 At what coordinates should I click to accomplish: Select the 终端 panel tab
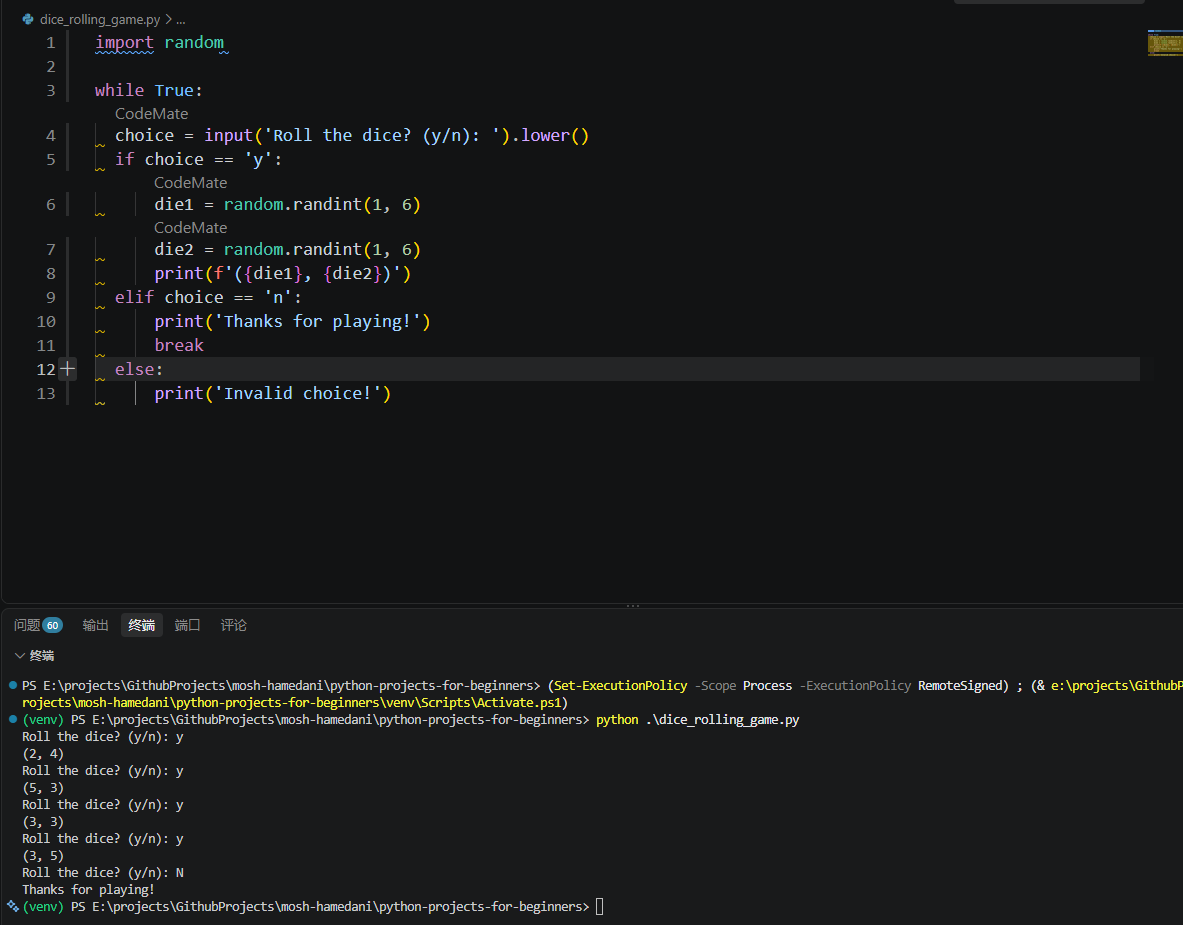point(142,625)
